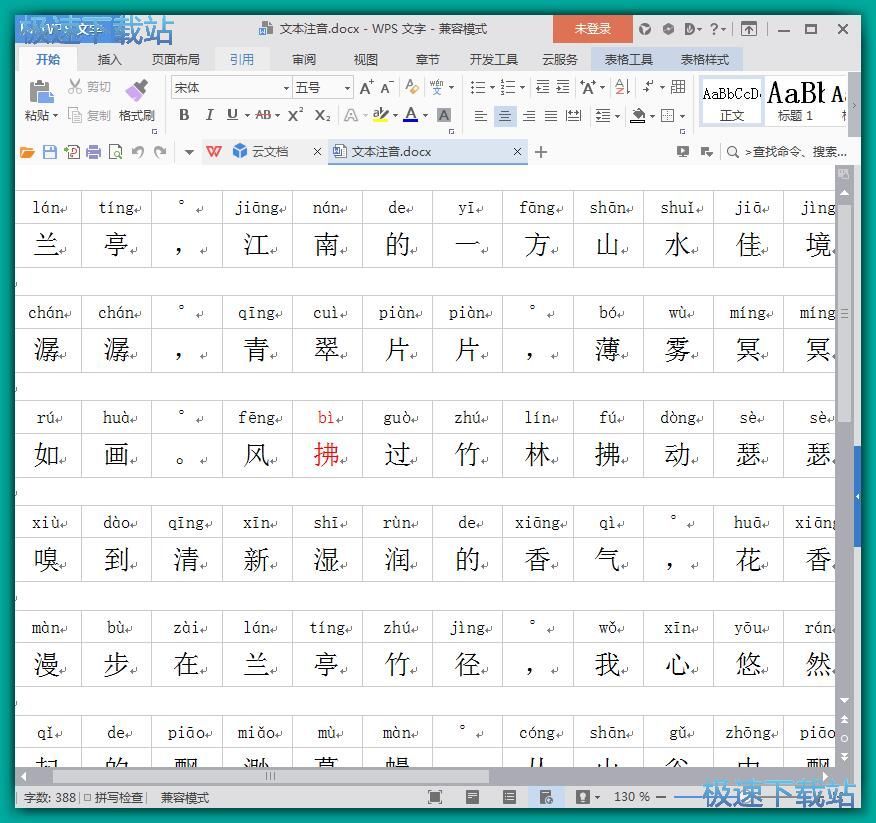
Task: Expand highlight color dropdown arrow
Action: pyautogui.click(x=396, y=116)
